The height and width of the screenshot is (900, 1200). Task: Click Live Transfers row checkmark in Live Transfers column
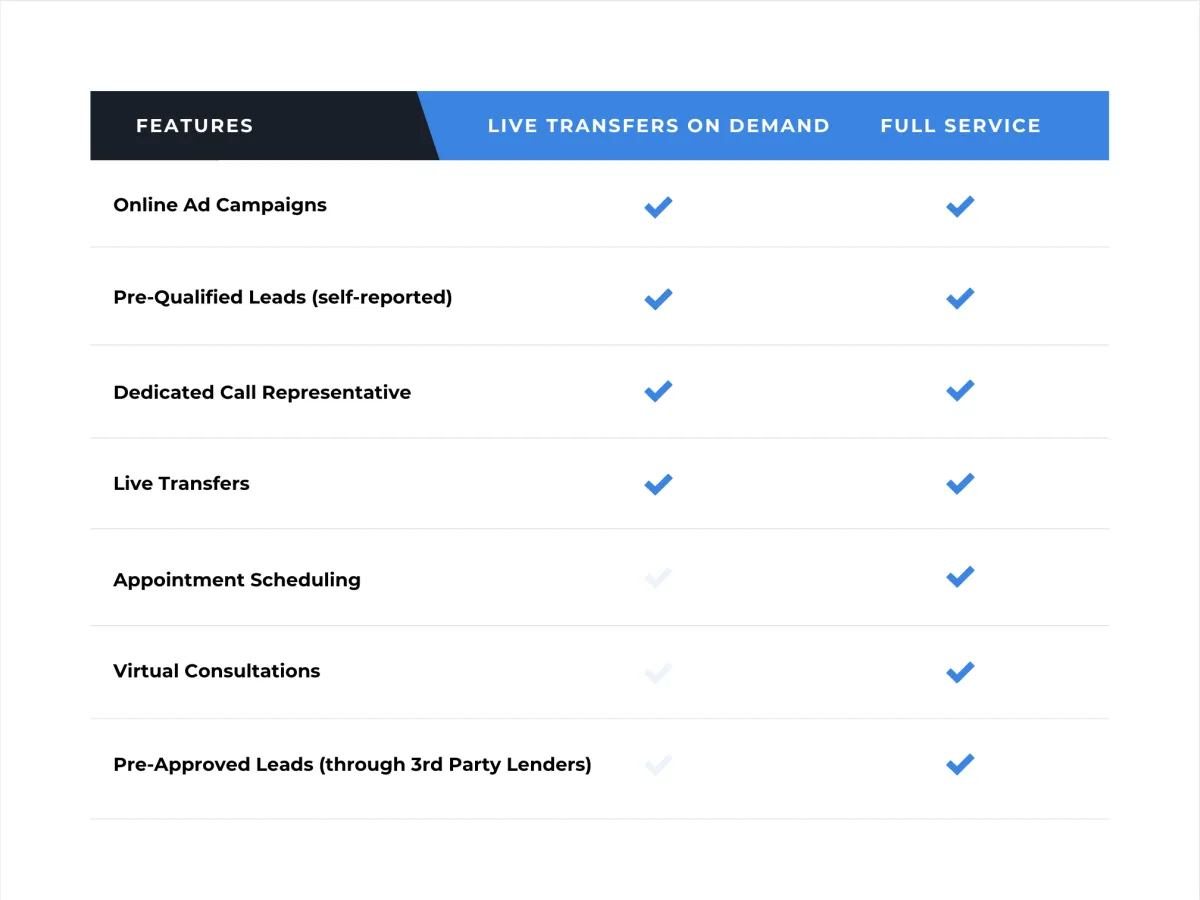[x=658, y=484]
